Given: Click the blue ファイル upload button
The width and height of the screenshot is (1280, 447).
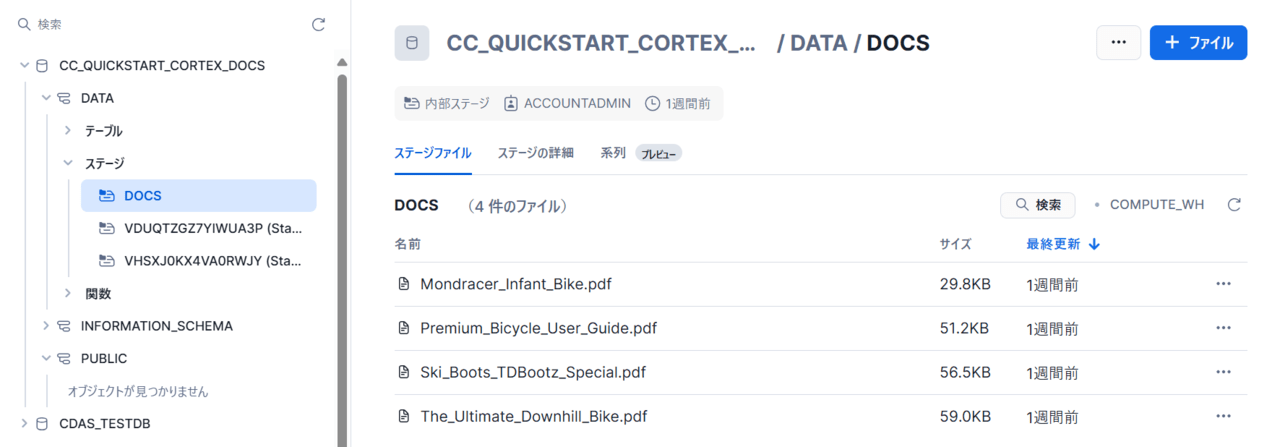Looking at the screenshot, I should 1198,43.
